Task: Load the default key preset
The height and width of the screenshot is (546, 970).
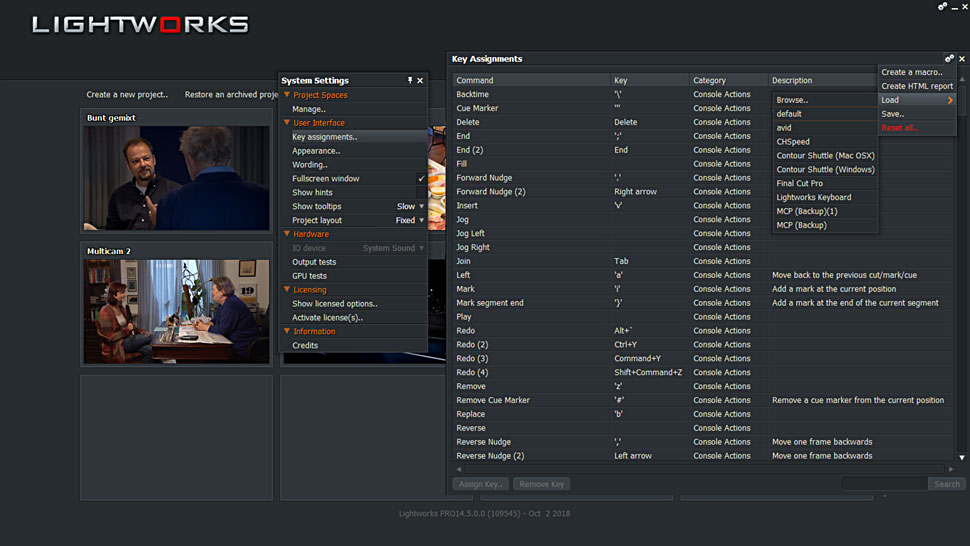Action: [789, 114]
